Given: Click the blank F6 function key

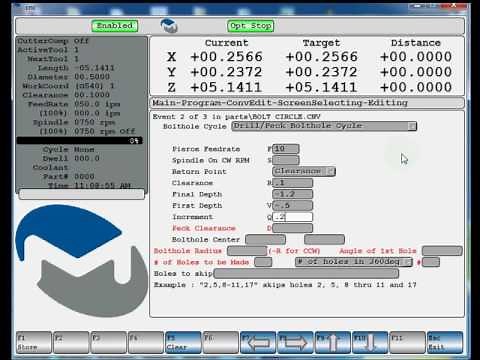Looking at the screenshot, I should pyautogui.click(x=220, y=342).
